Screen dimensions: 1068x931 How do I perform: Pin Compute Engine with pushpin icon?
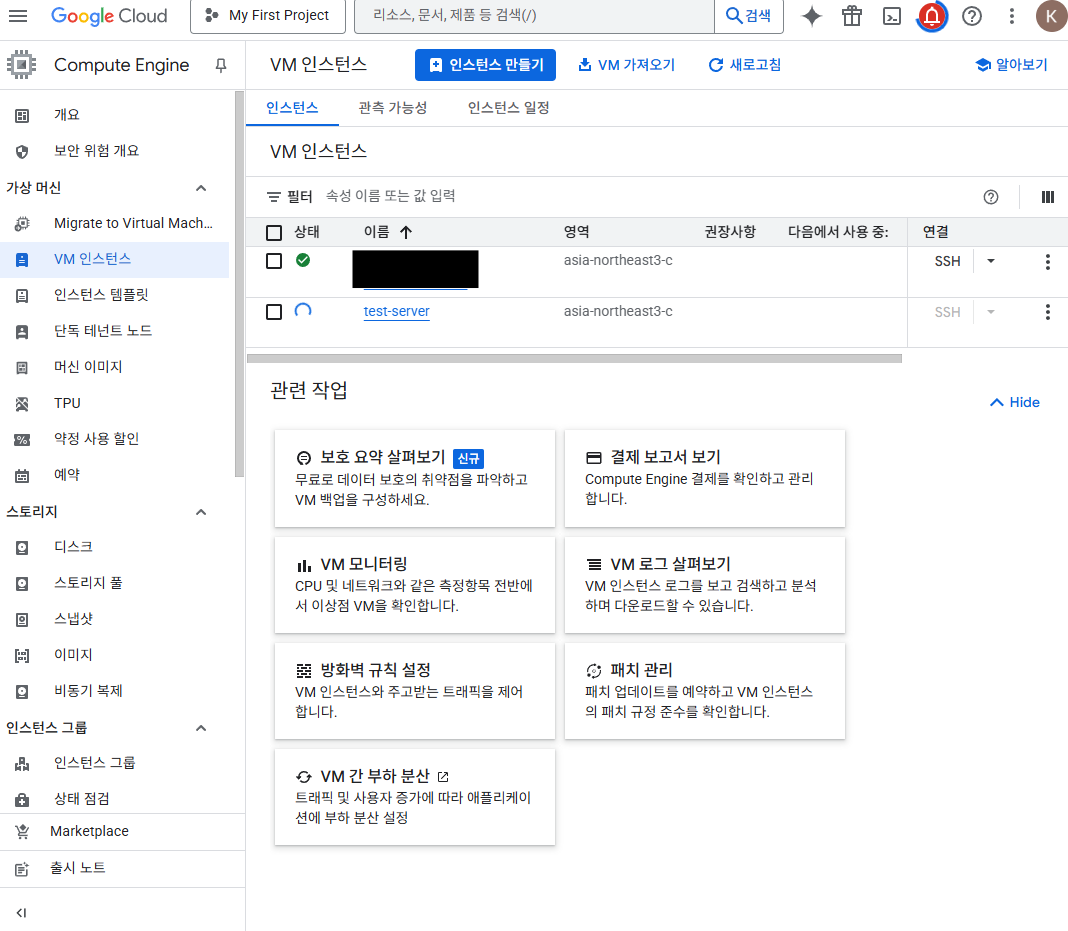click(x=221, y=65)
